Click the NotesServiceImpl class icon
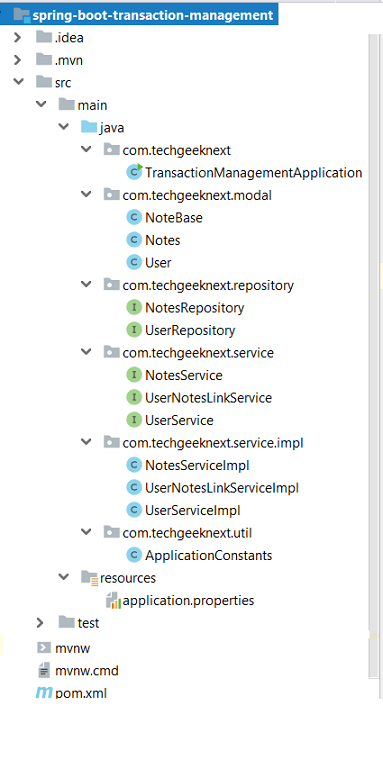The image size is (383, 769). pos(134,465)
